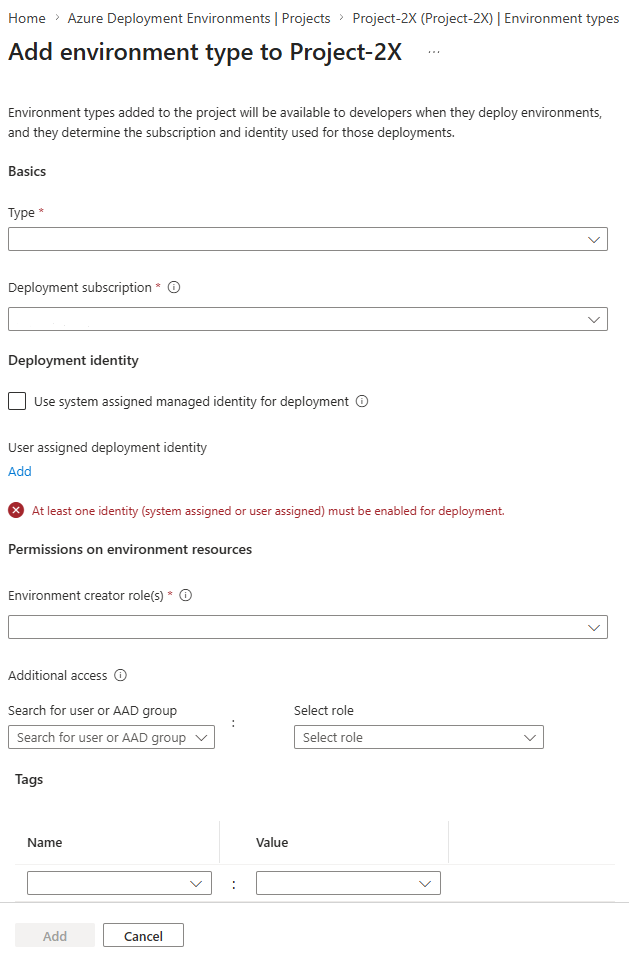Click info icon next to Environment creator role(s)
The height and width of the screenshot is (959, 629).
pyautogui.click(x=185, y=595)
